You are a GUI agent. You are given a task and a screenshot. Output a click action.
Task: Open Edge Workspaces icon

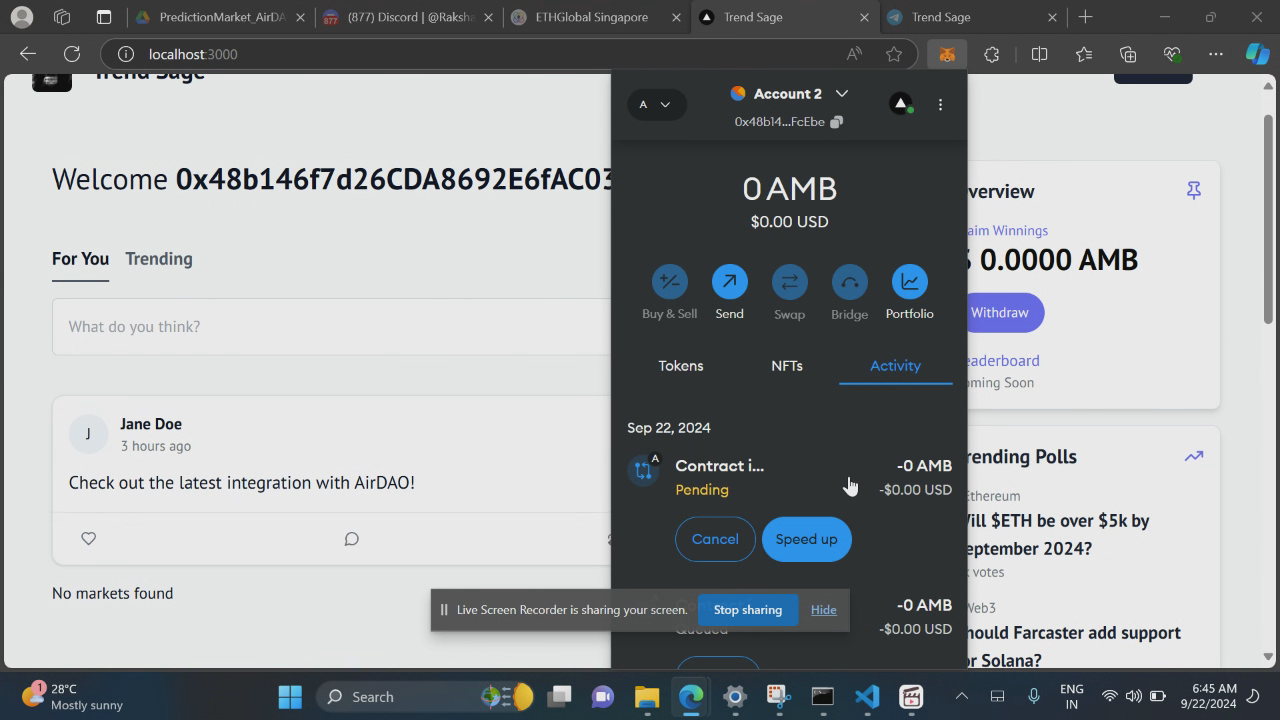click(62, 17)
